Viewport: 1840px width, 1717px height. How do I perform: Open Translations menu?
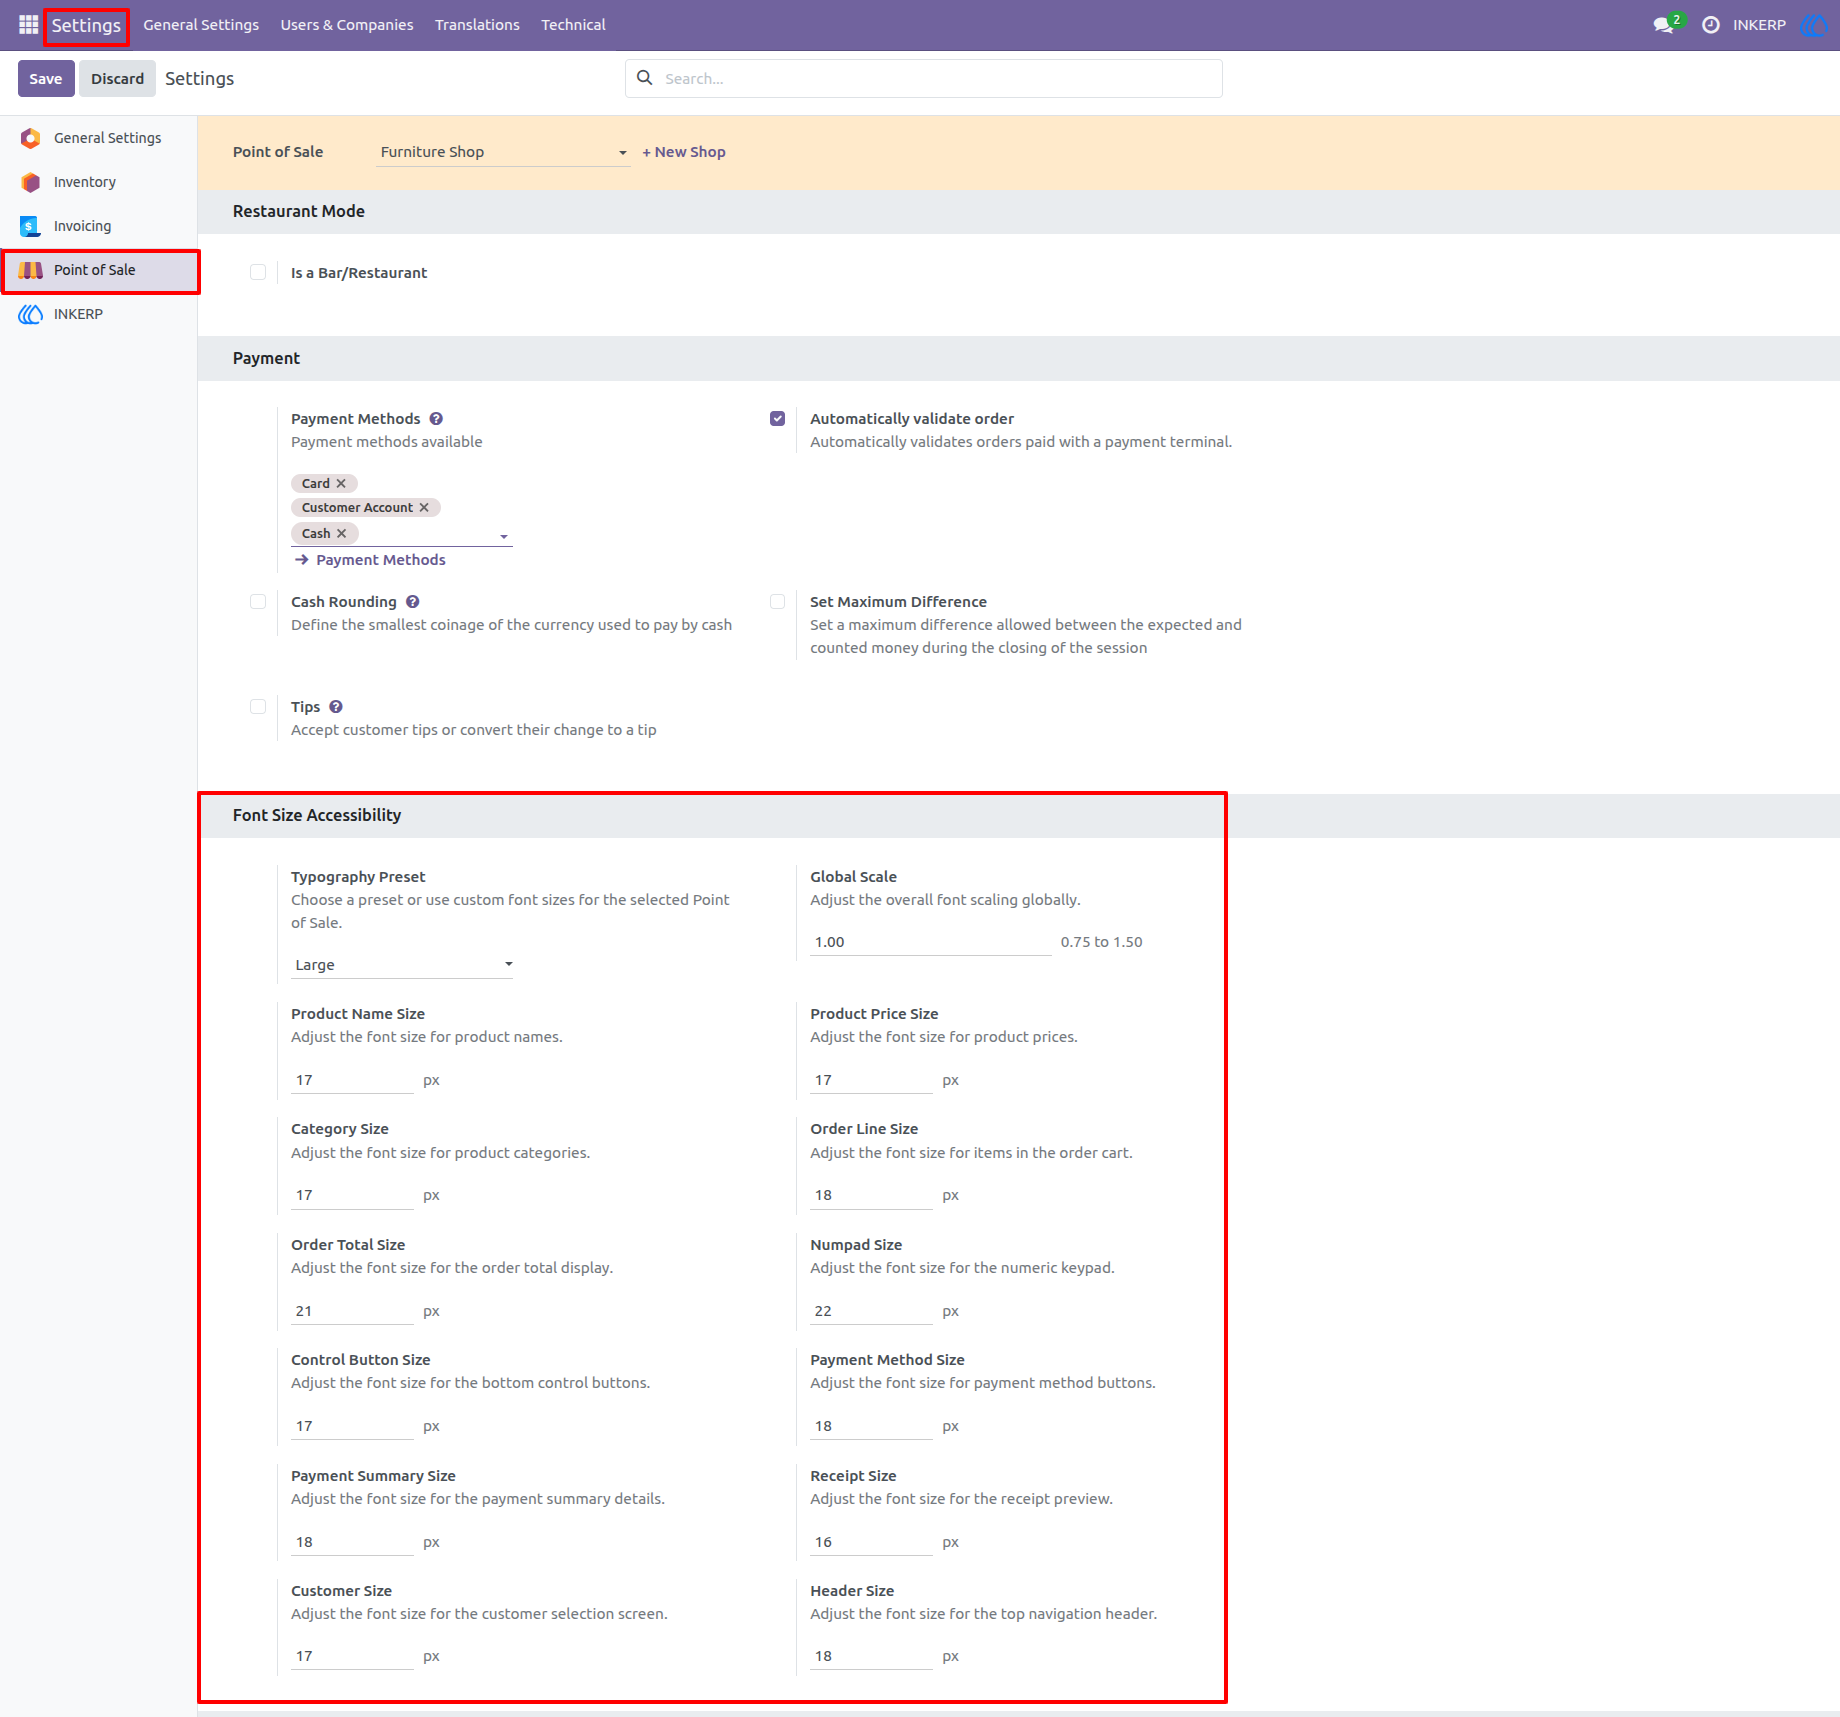coord(477,24)
